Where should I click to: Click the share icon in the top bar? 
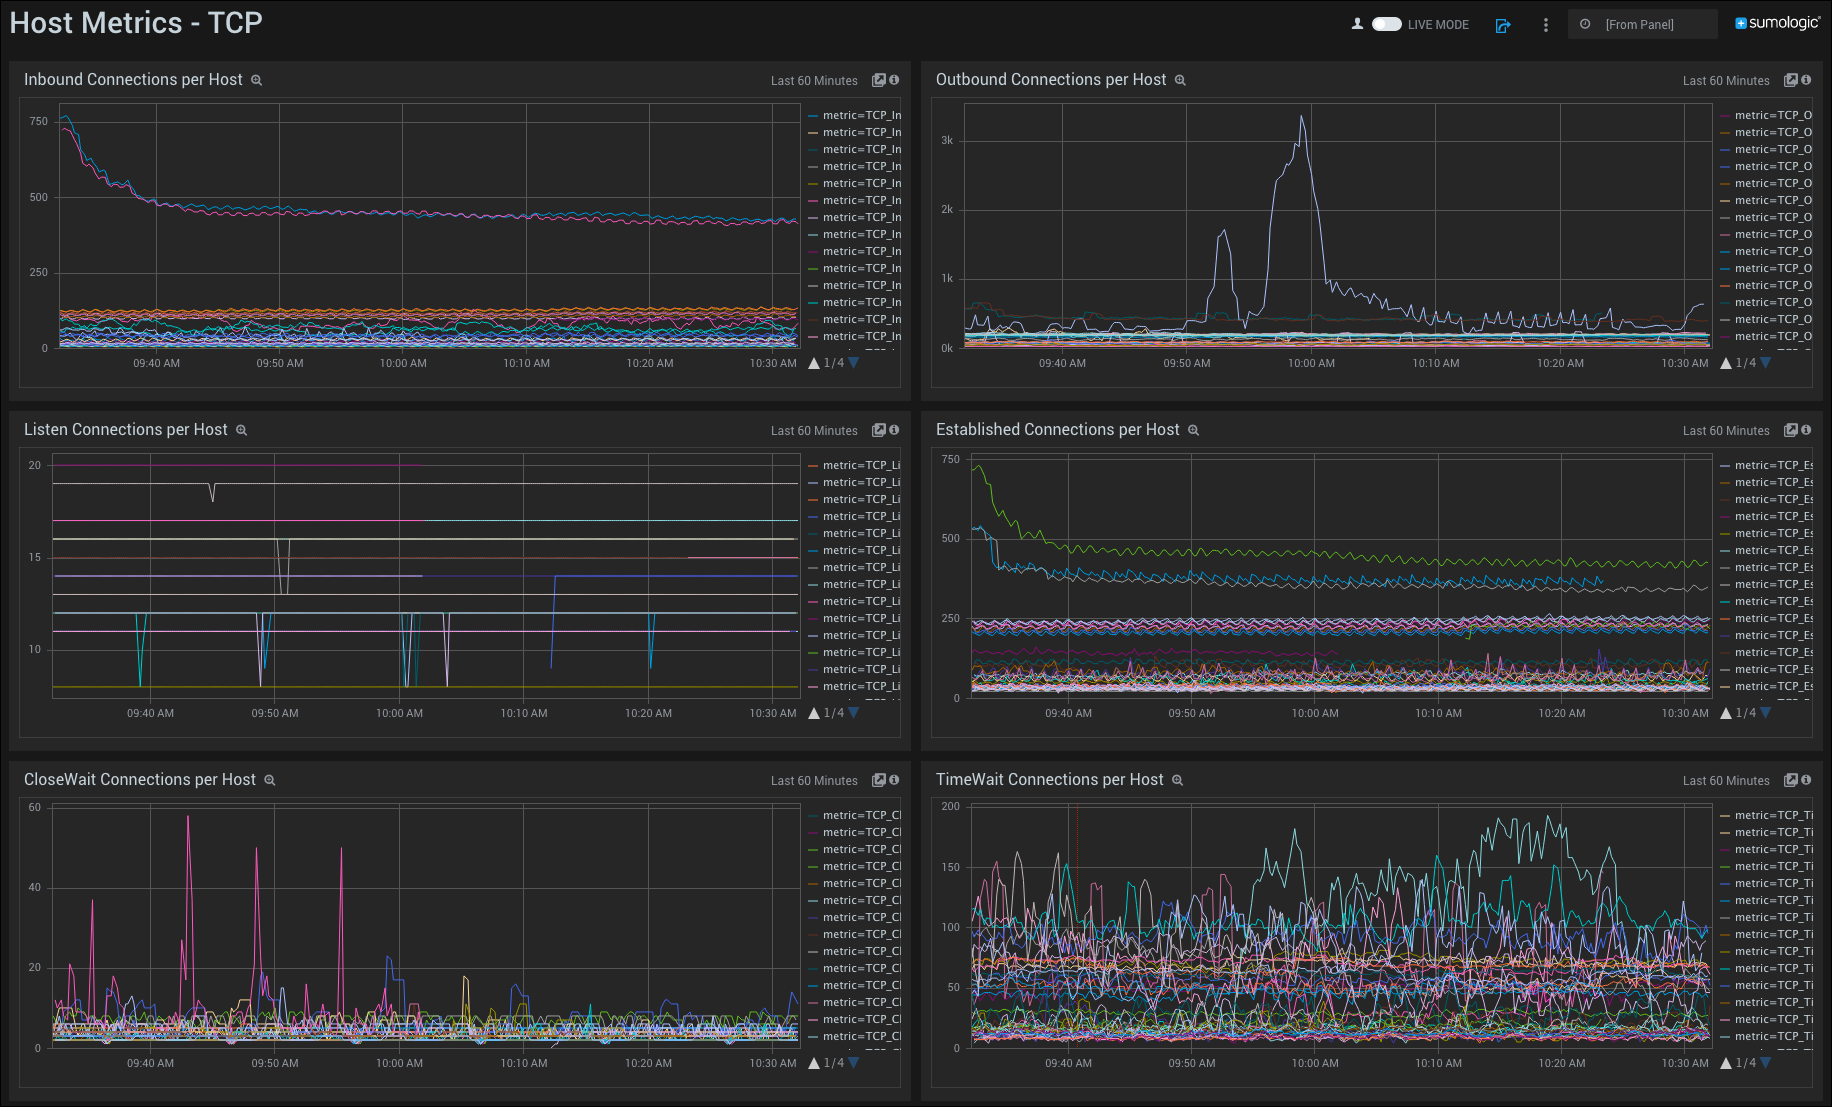tap(1503, 26)
